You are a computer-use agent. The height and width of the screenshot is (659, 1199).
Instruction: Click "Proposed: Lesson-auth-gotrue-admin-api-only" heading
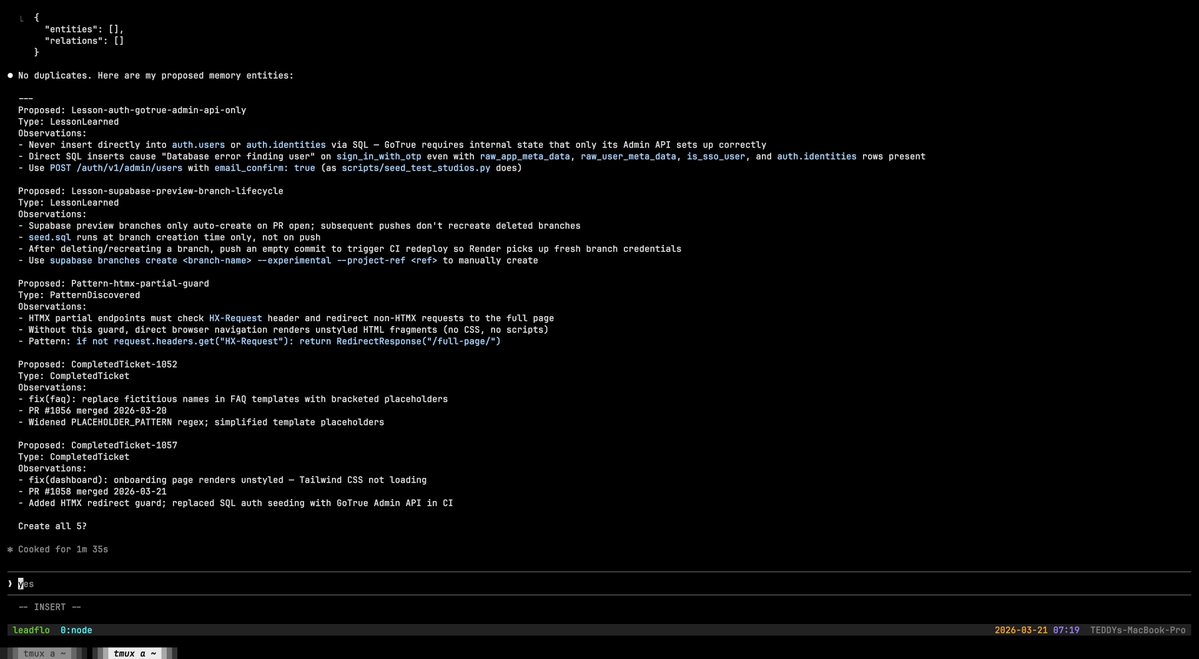pyautogui.click(x=132, y=110)
